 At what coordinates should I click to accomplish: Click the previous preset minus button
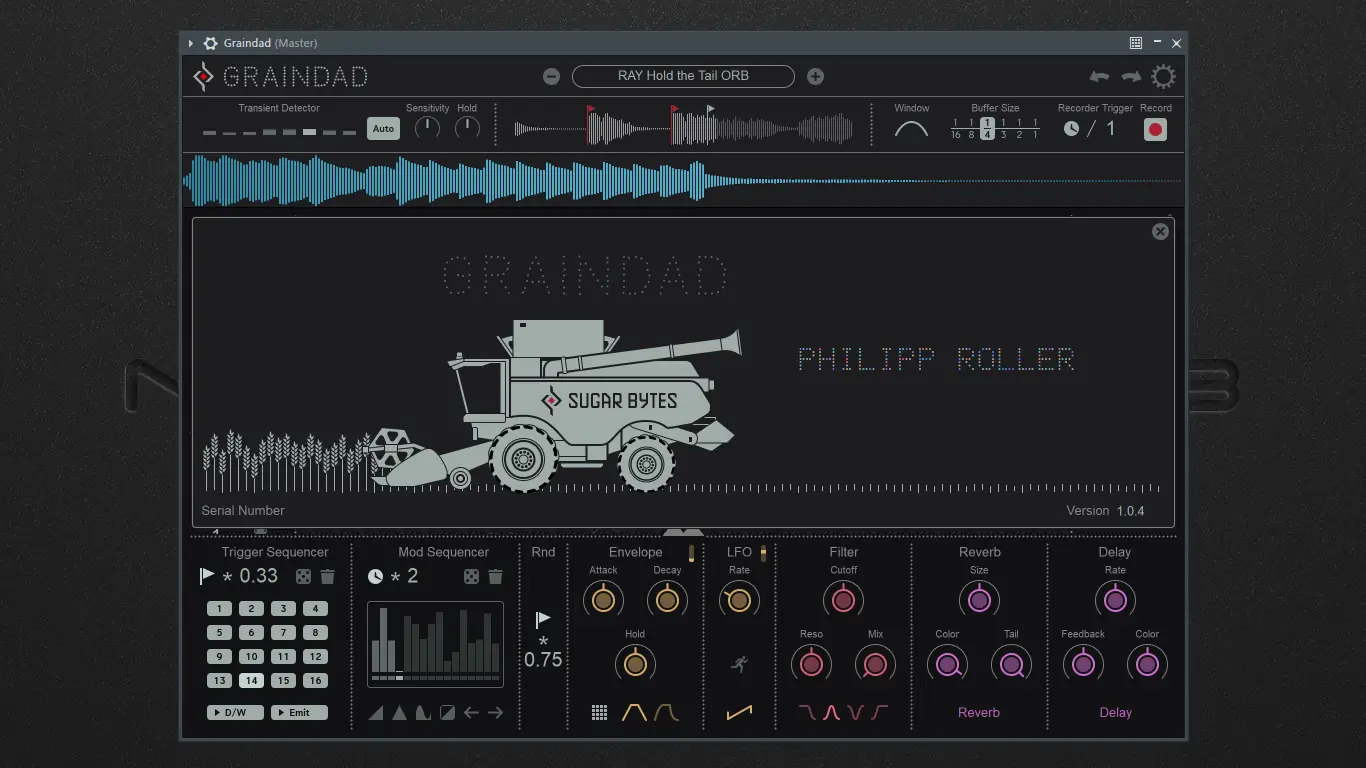551,76
